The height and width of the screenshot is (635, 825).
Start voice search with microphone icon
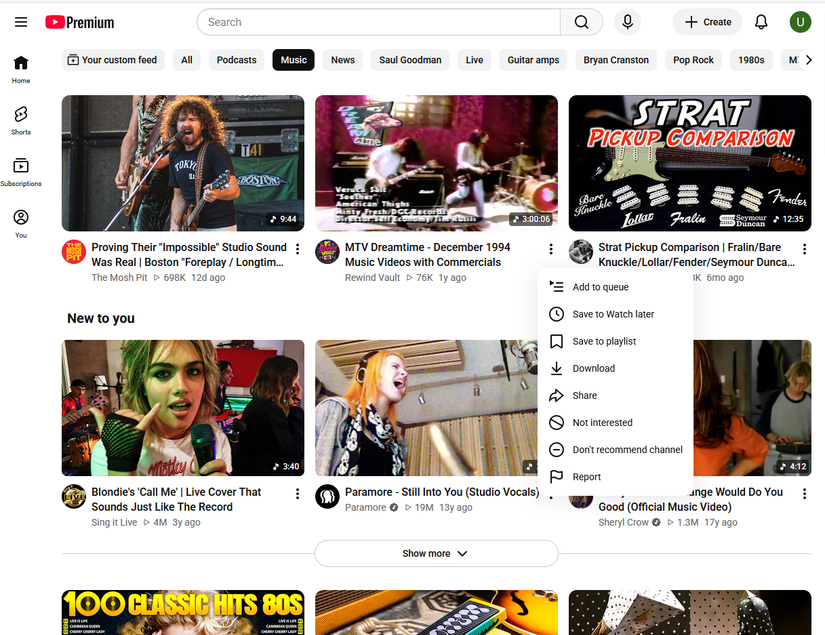[x=627, y=22]
